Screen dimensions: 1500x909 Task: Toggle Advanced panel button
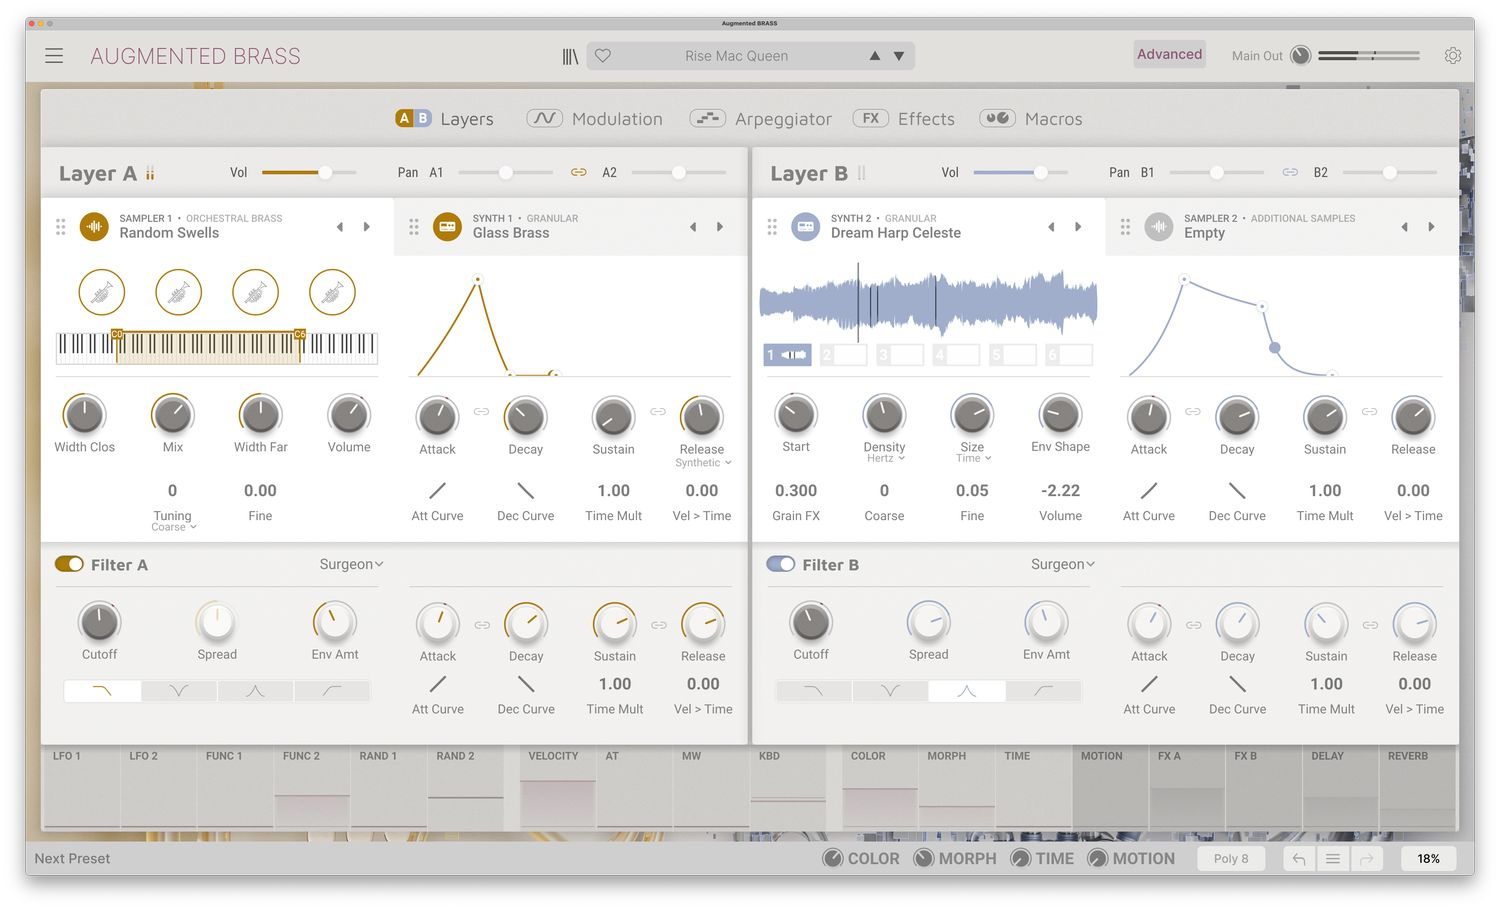pyautogui.click(x=1169, y=54)
